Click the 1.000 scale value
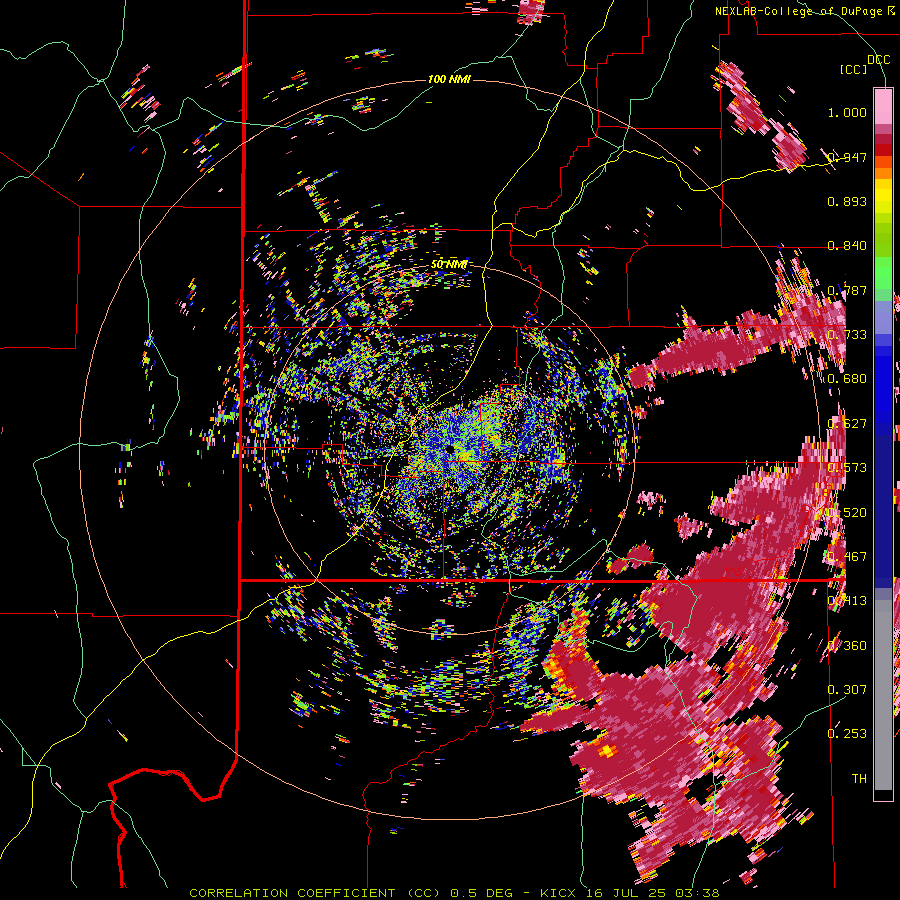The width and height of the screenshot is (900, 900). (847, 112)
